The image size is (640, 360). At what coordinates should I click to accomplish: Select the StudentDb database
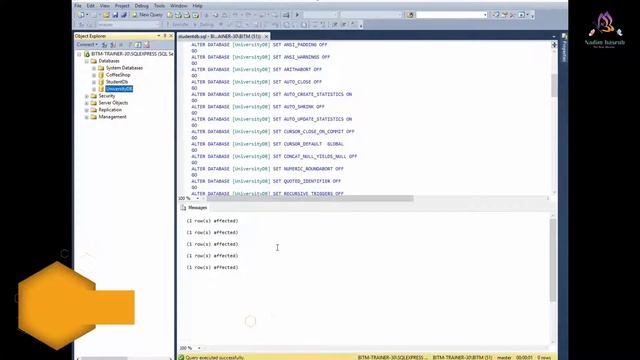point(117,82)
